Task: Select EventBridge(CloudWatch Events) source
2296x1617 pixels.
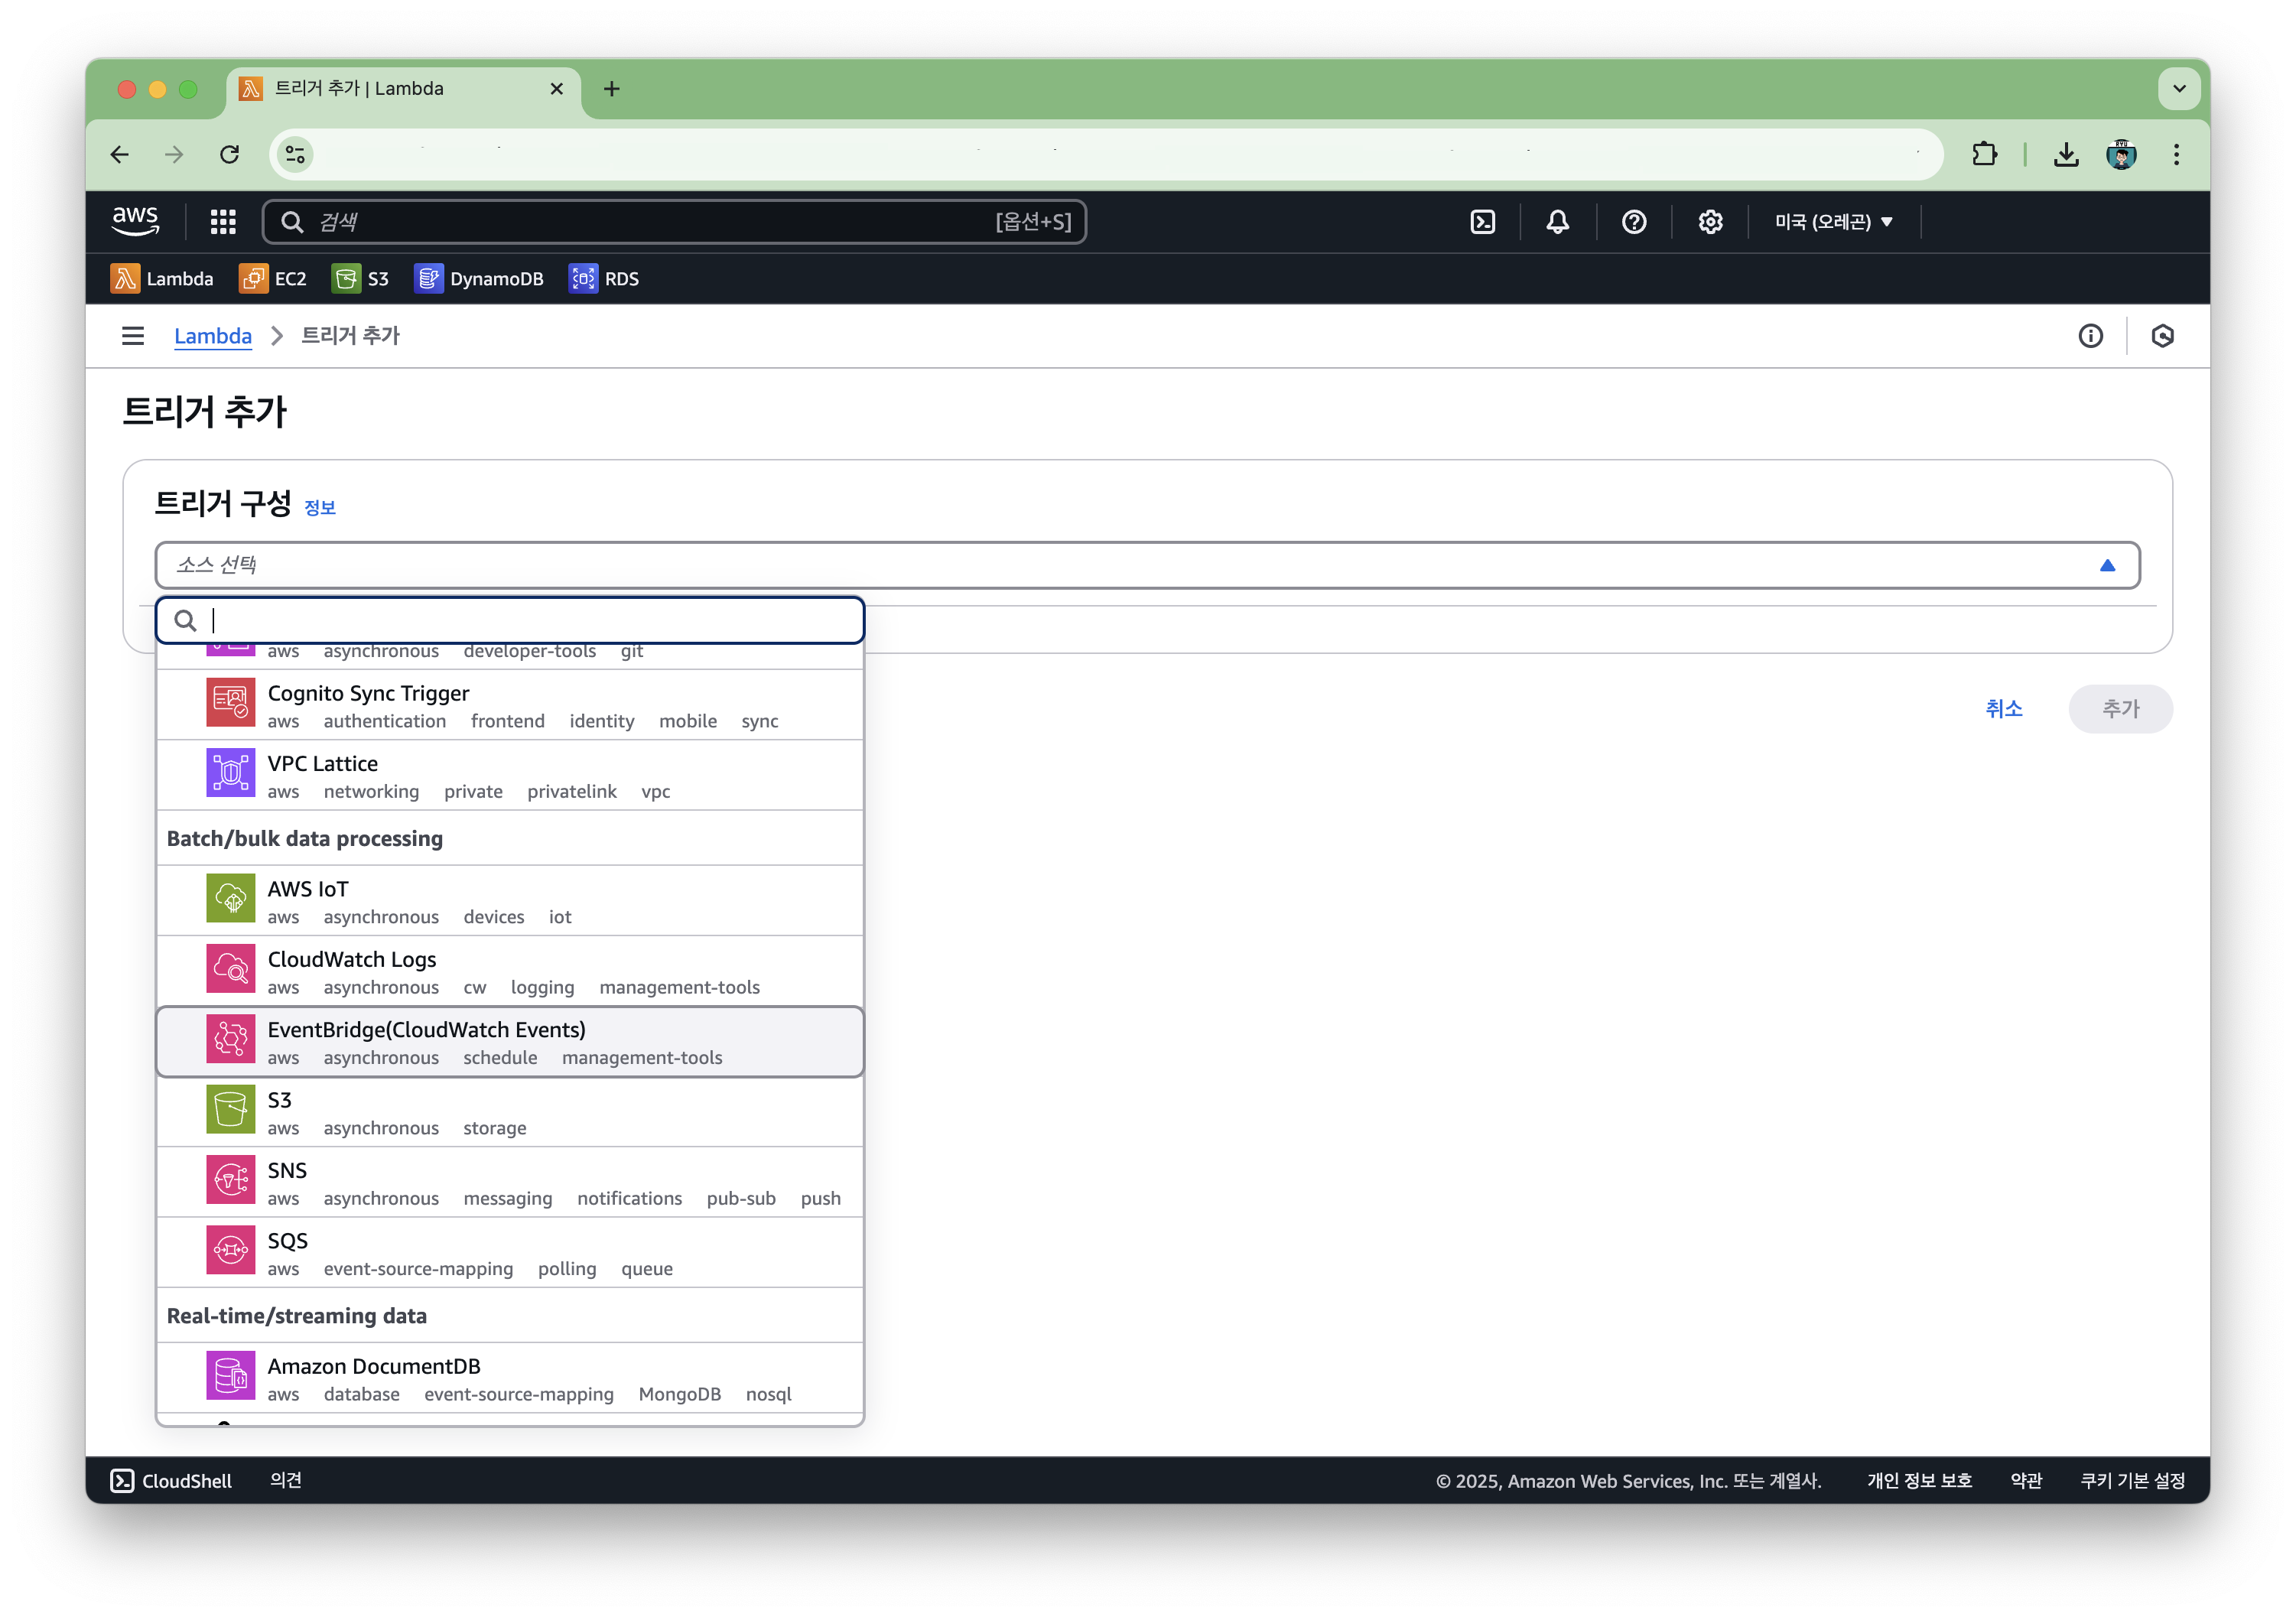Action: pos(510,1042)
